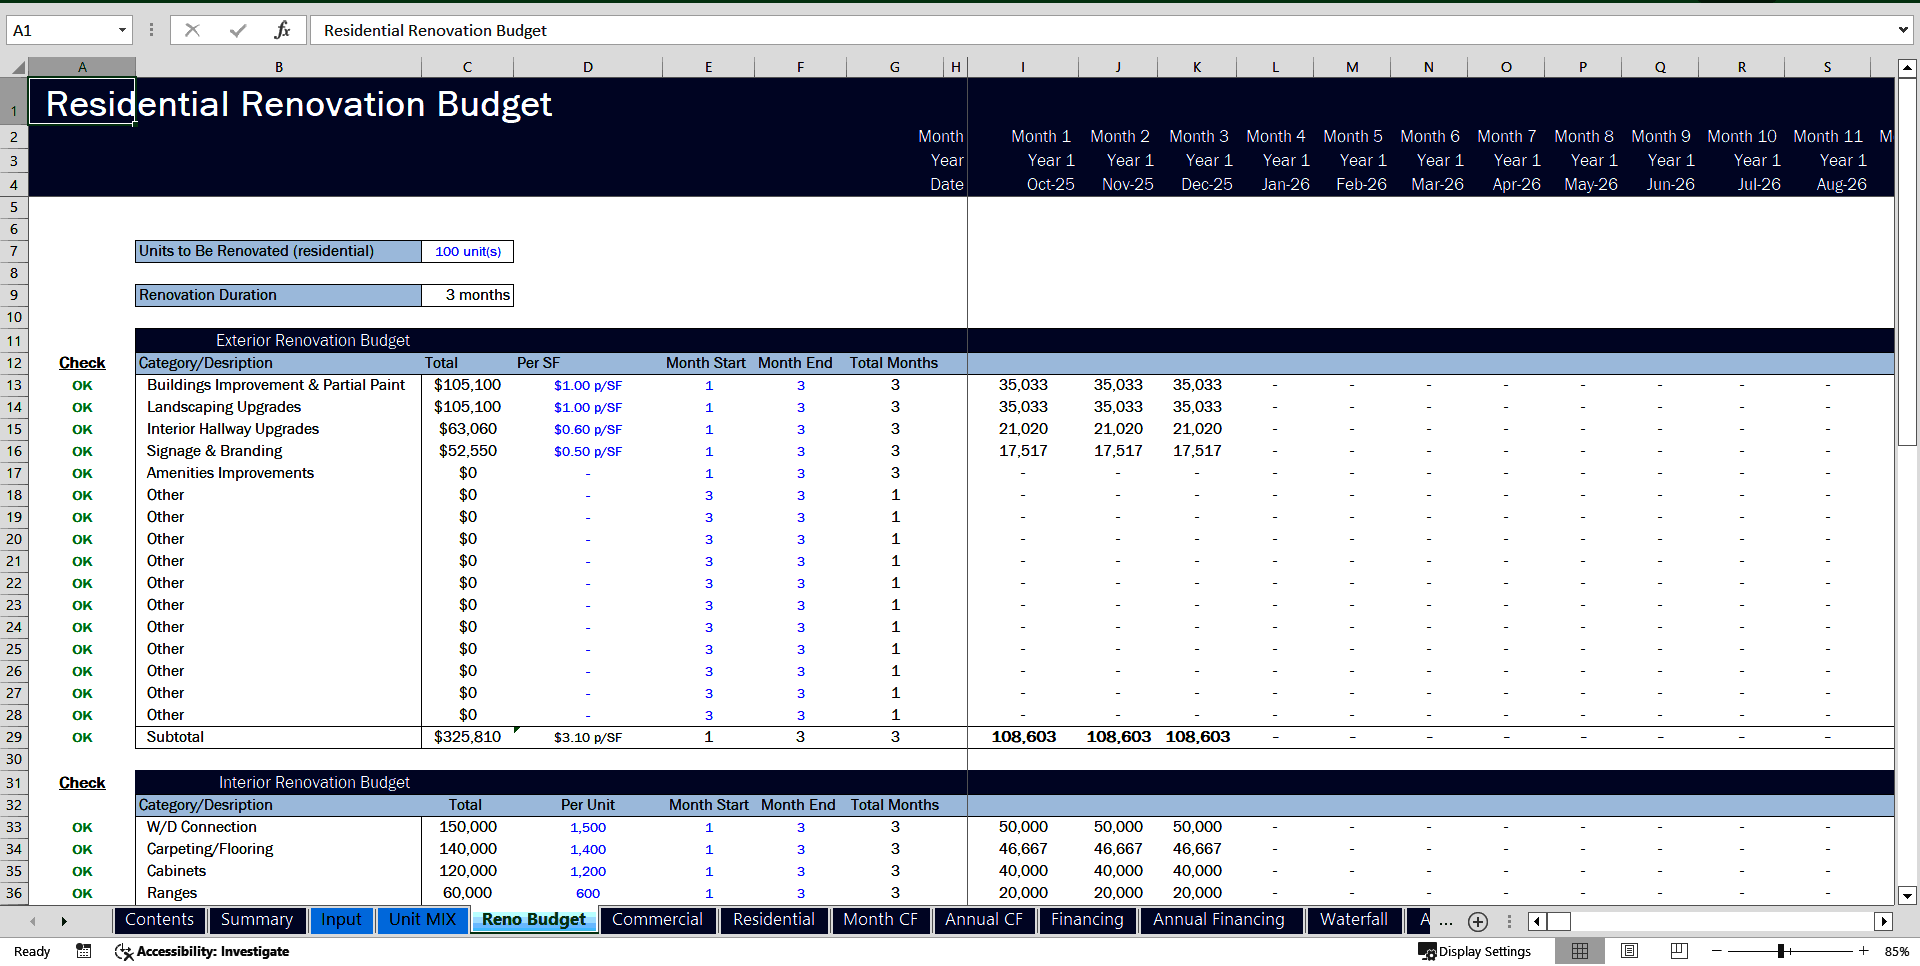Screen dimensions: 1920x966
Task: Switch to the Annual CF sheet
Action: point(984,920)
